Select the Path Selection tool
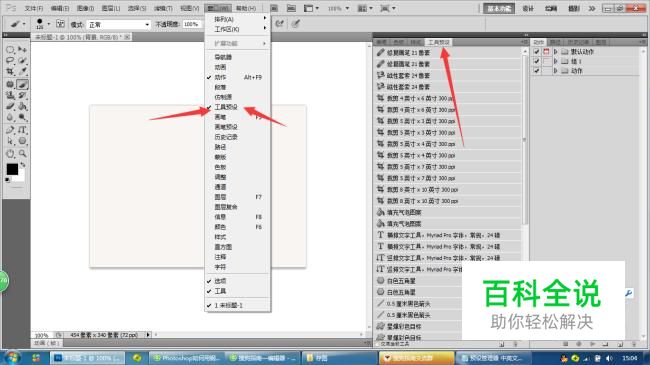650x365 pixels. [x=10, y=141]
